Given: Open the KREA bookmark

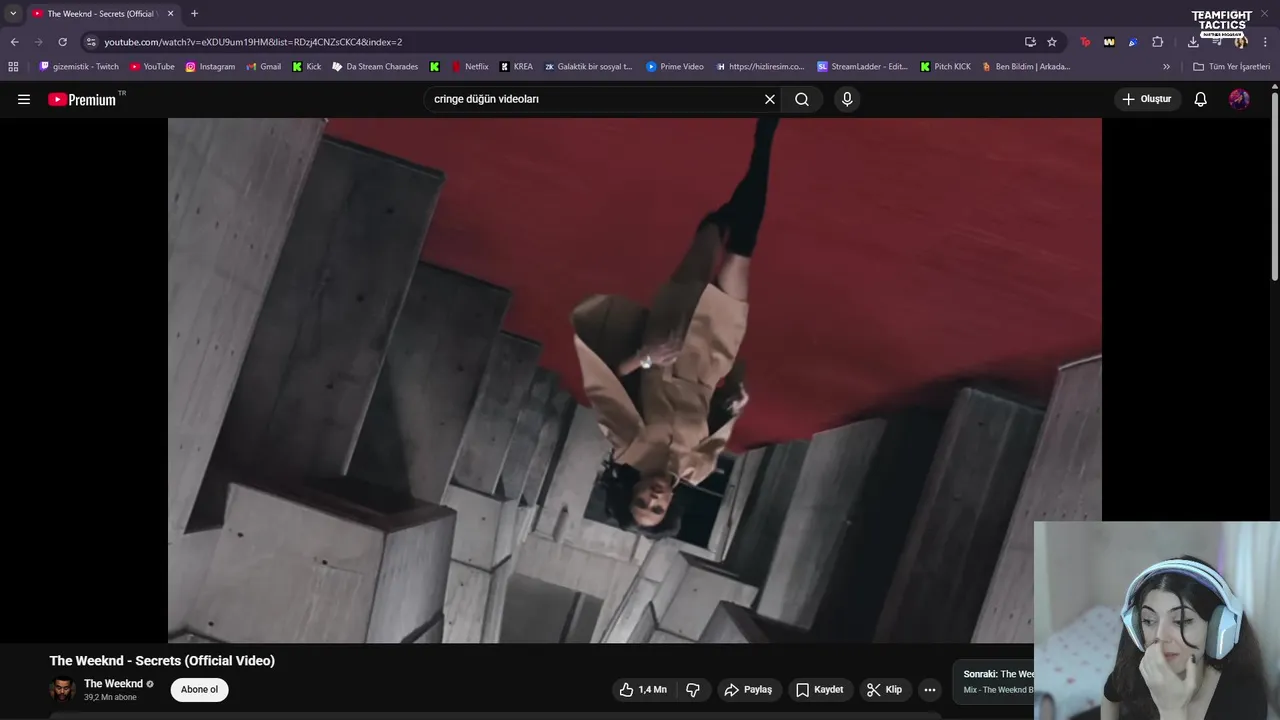Looking at the screenshot, I should coord(516,67).
